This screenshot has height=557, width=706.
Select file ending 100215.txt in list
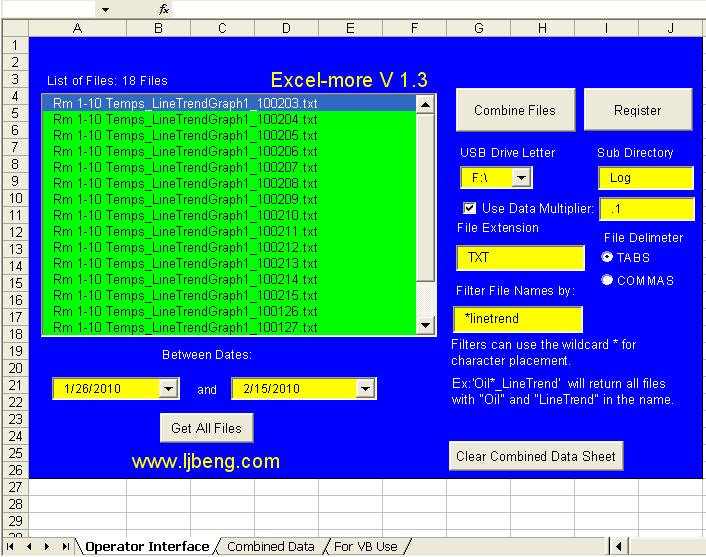click(229, 295)
